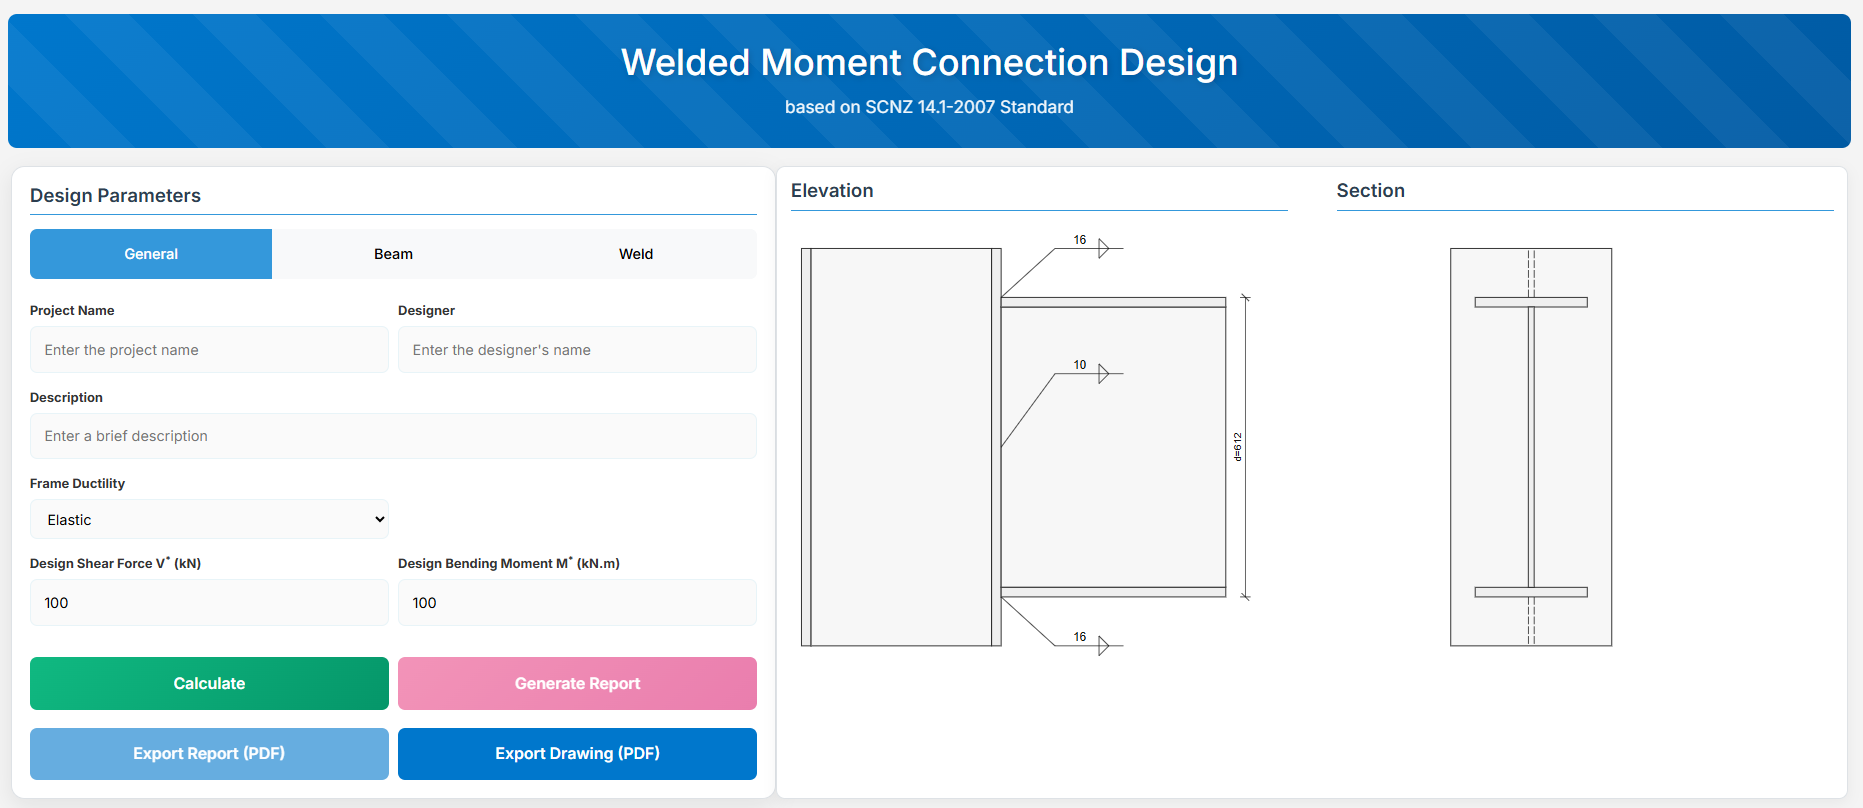Image resolution: width=1863 pixels, height=808 pixels.
Task: Switch to the Weld tab
Action: pos(635,254)
